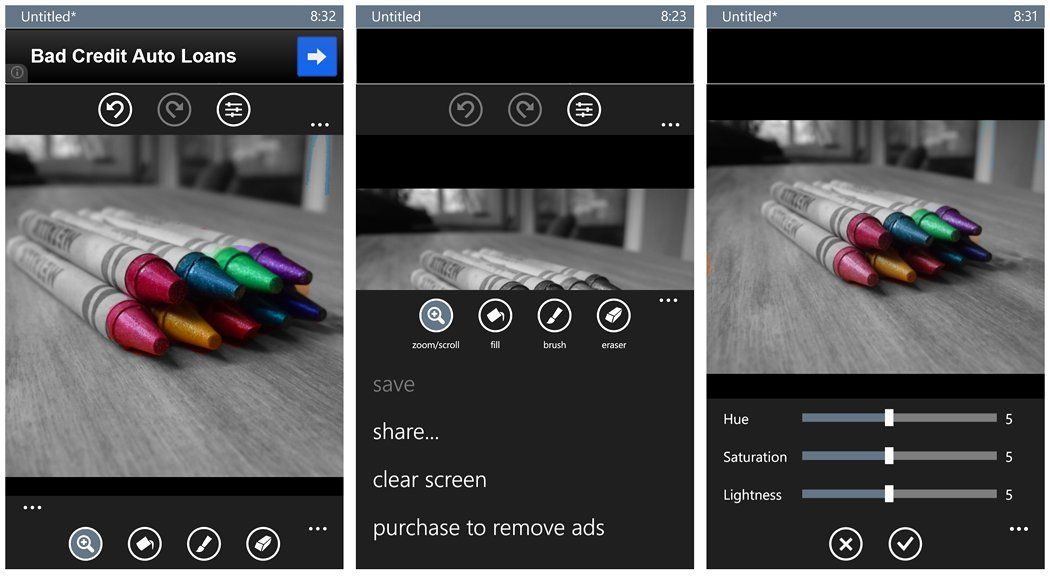Open the Bad Credit Auto Loans ad arrow
The image size is (1050, 578).
pyautogui.click(x=317, y=56)
